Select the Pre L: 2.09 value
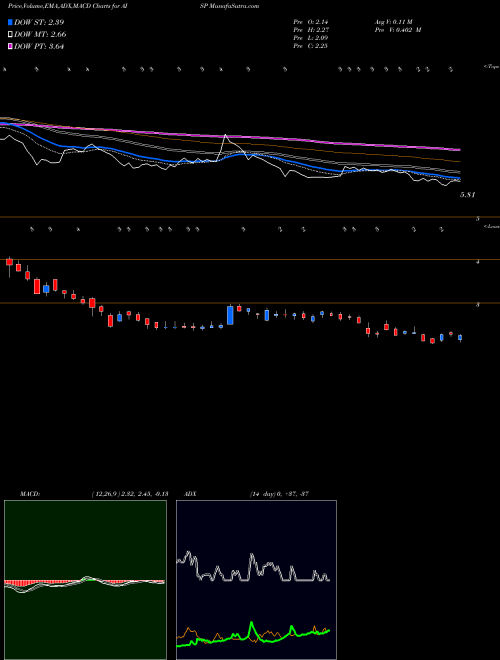Screen dimensions: 500x660 (311, 38)
